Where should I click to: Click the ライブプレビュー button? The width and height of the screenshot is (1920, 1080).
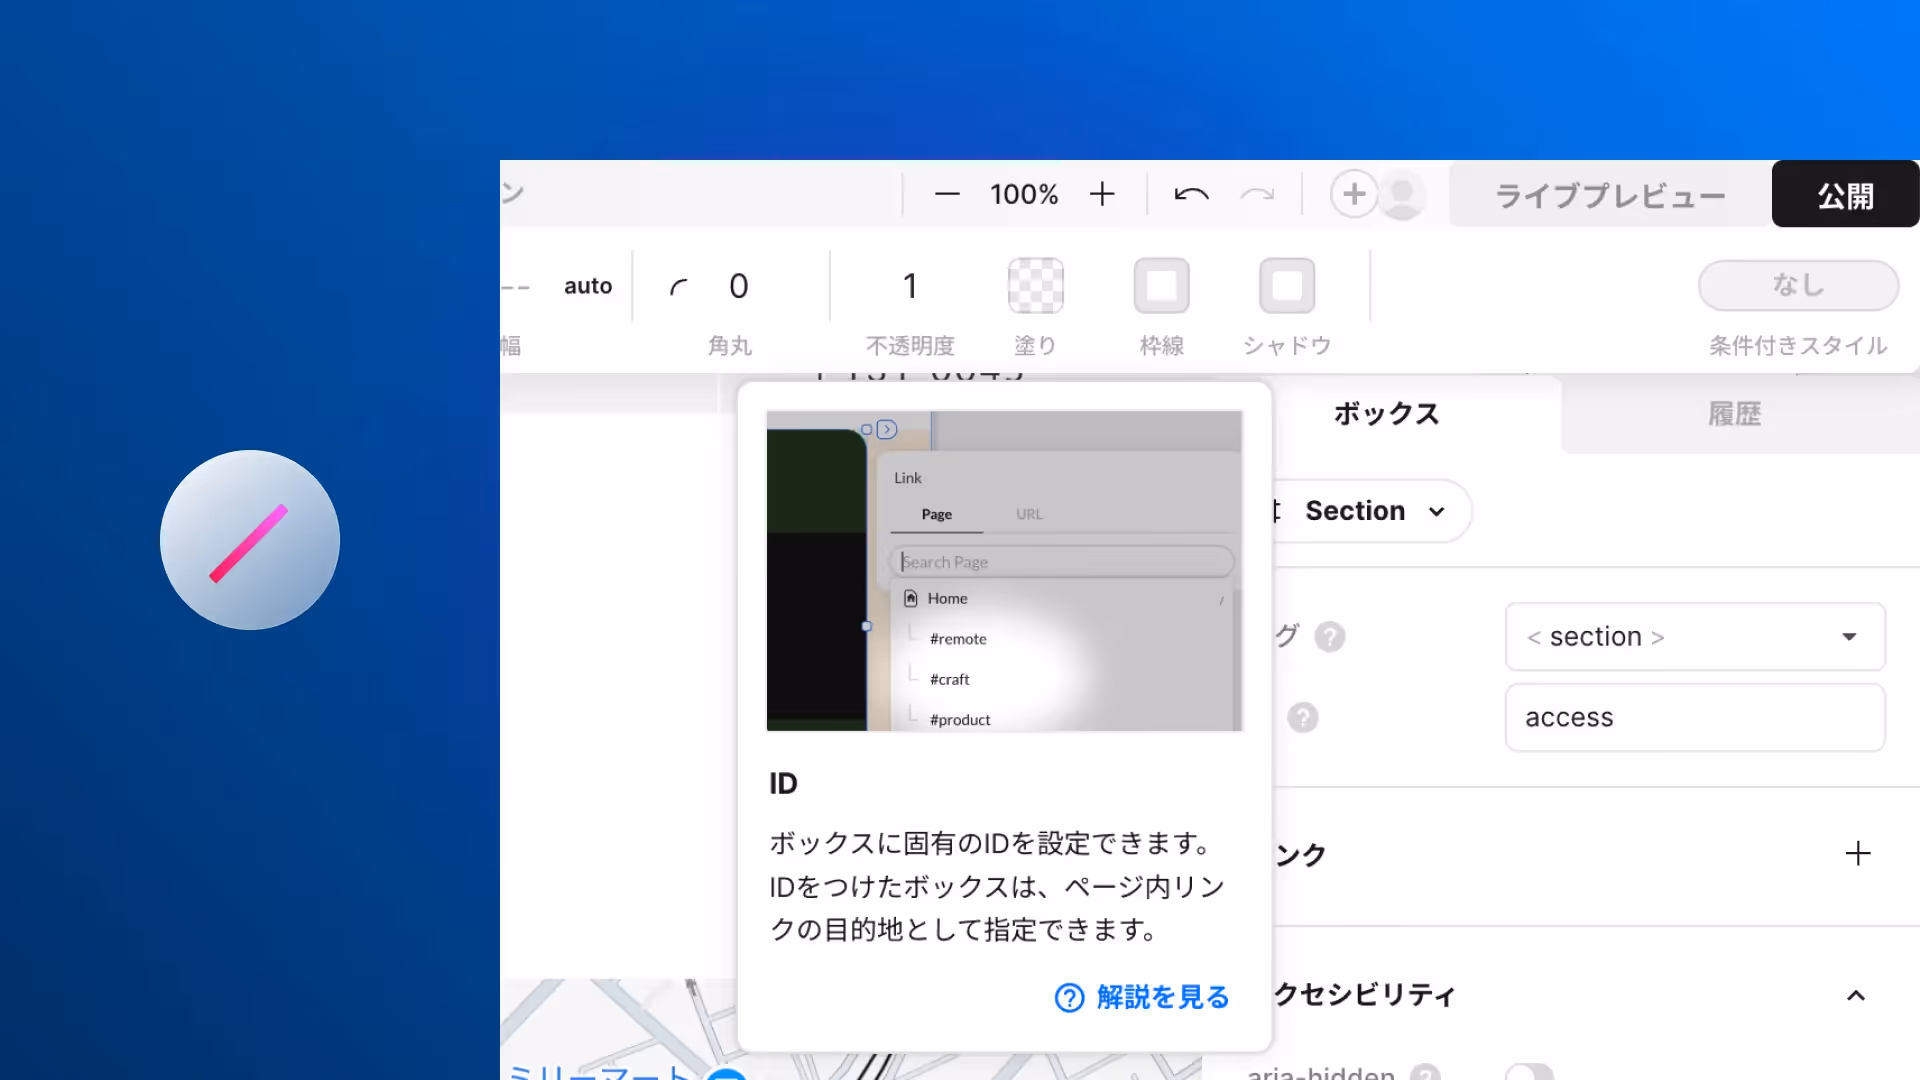[1609, 195]
